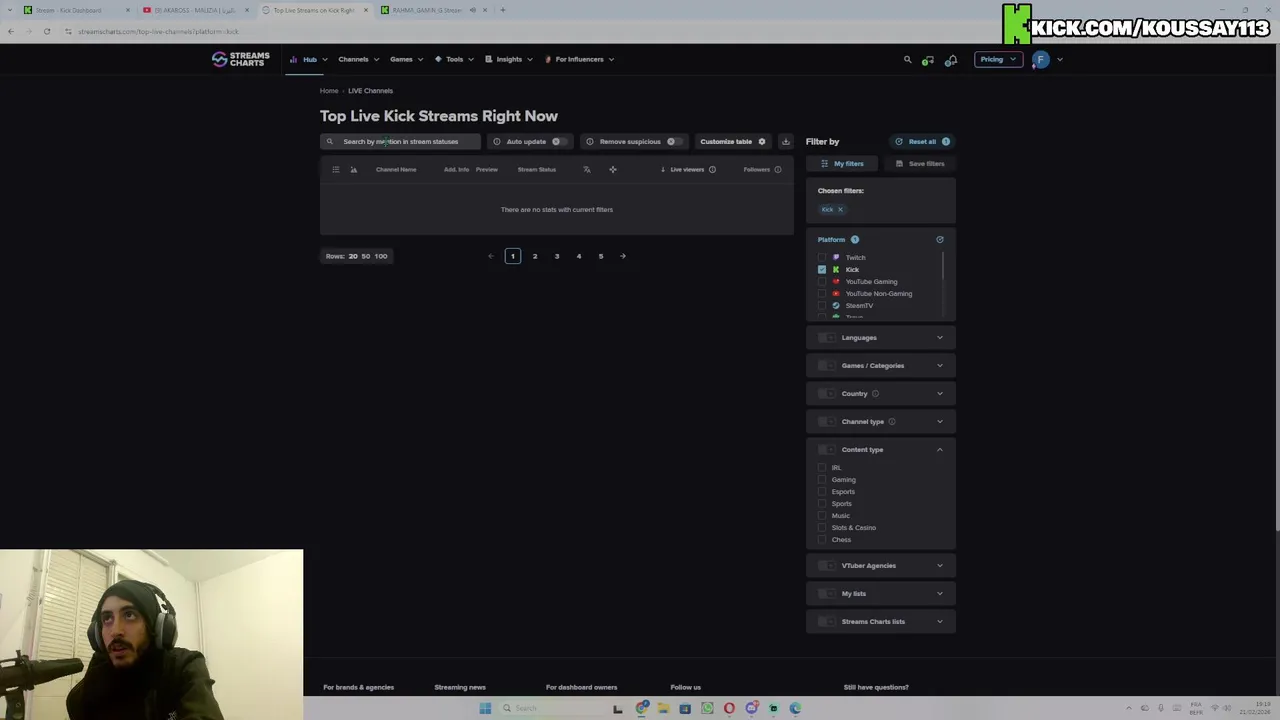Click the Streams Charts logo
This screenshot has width=1280, height=720.
(x=240, y=59)
